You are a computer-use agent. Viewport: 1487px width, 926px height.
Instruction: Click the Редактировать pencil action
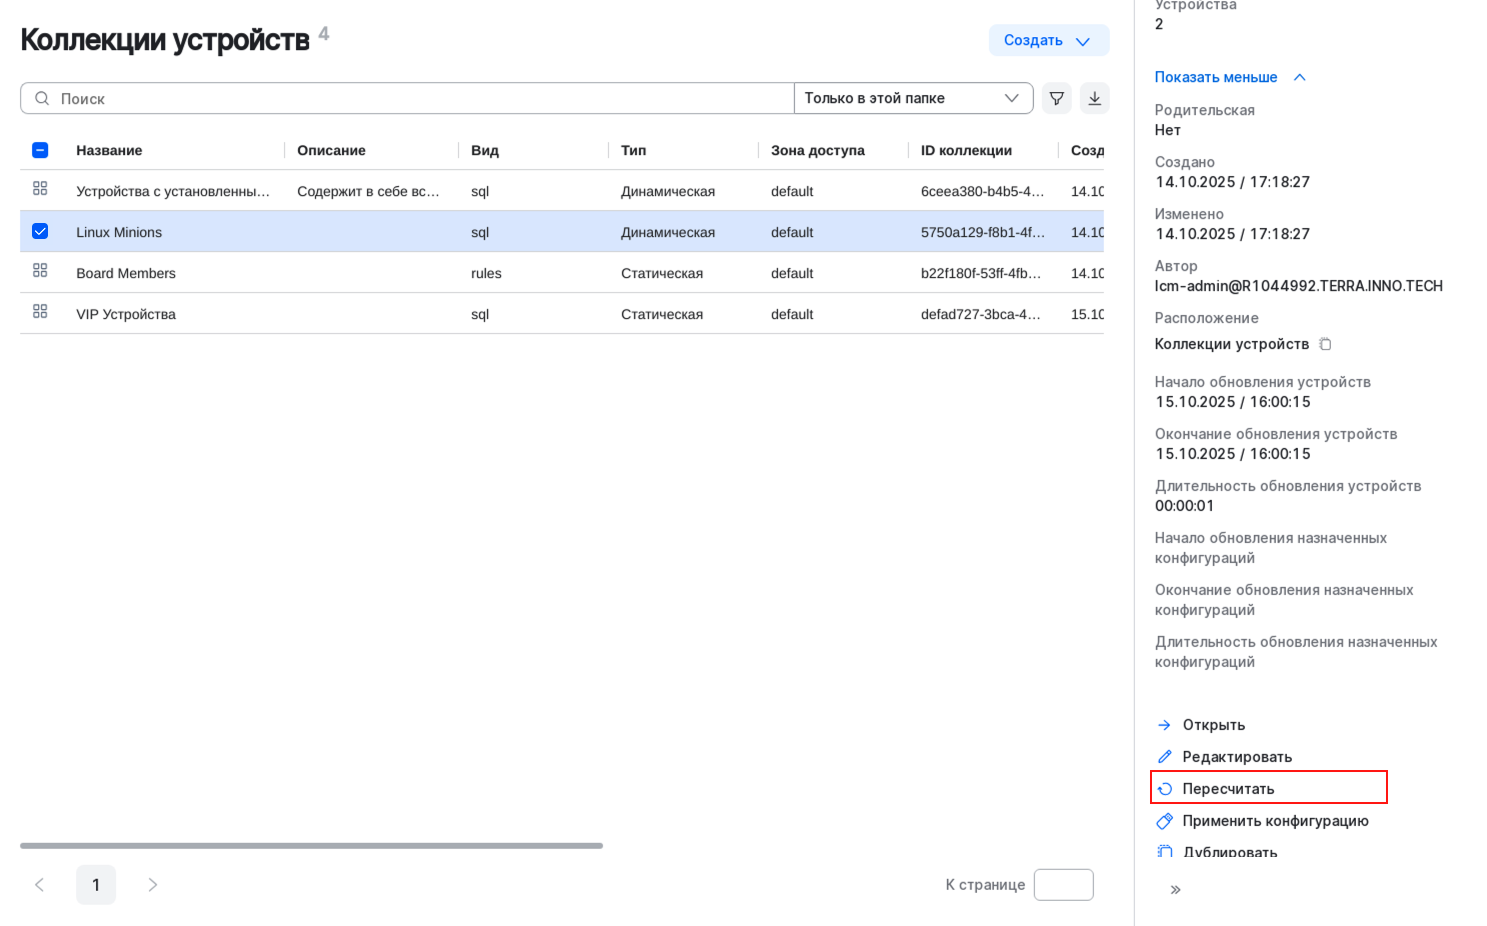pyautogui.click(x=1236, y=757)
